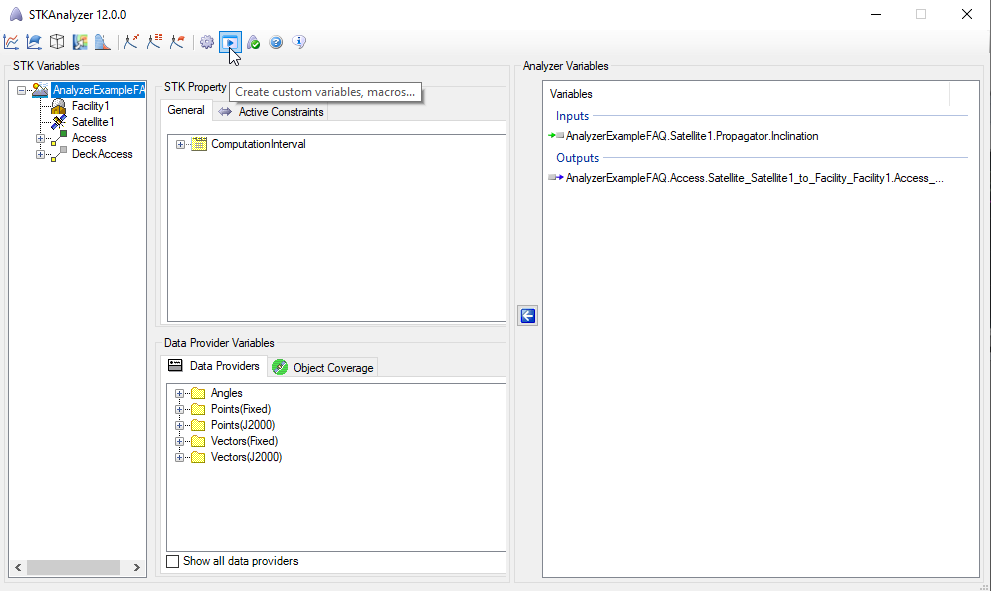Open the Parametric Study tool (line chart icon)
The height and width of the screenshot is (591, 991).
coord(11,42)
